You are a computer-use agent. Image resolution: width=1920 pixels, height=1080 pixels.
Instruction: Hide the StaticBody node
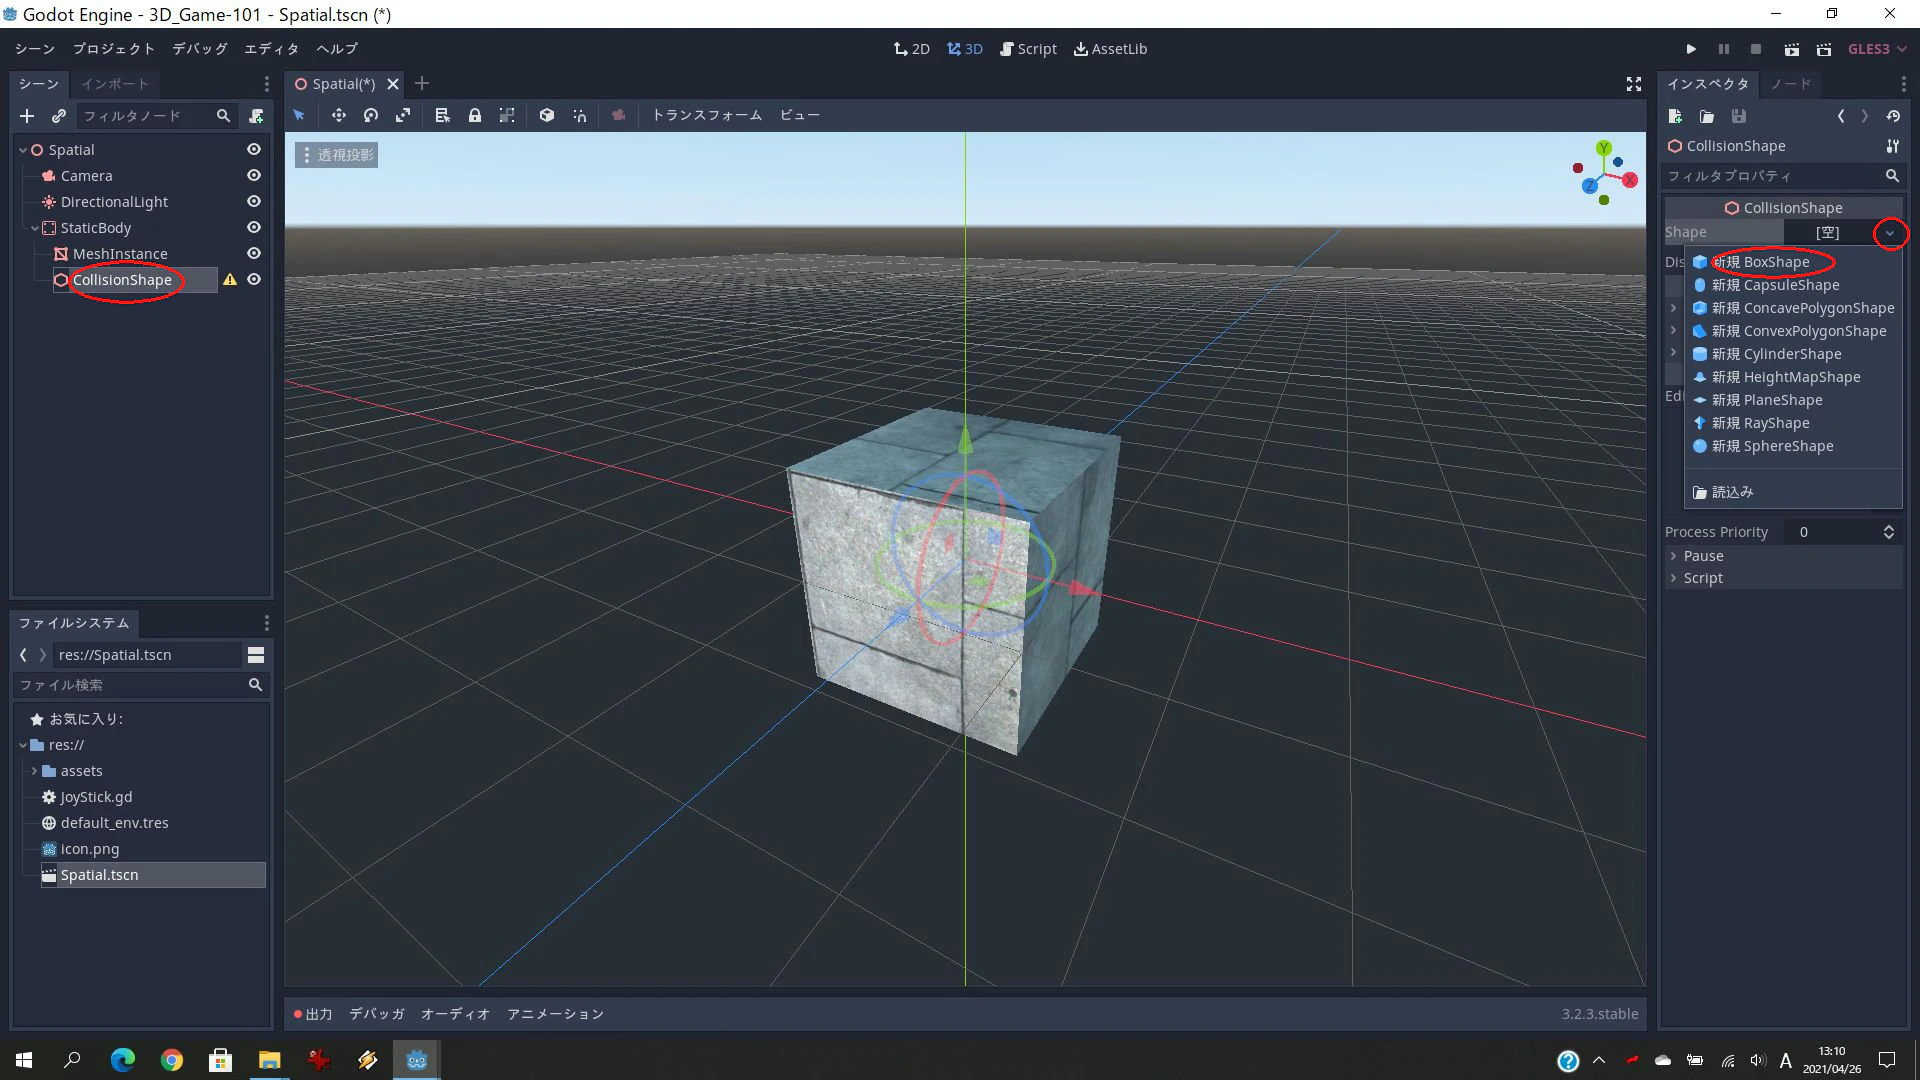(x=254, y=227)
